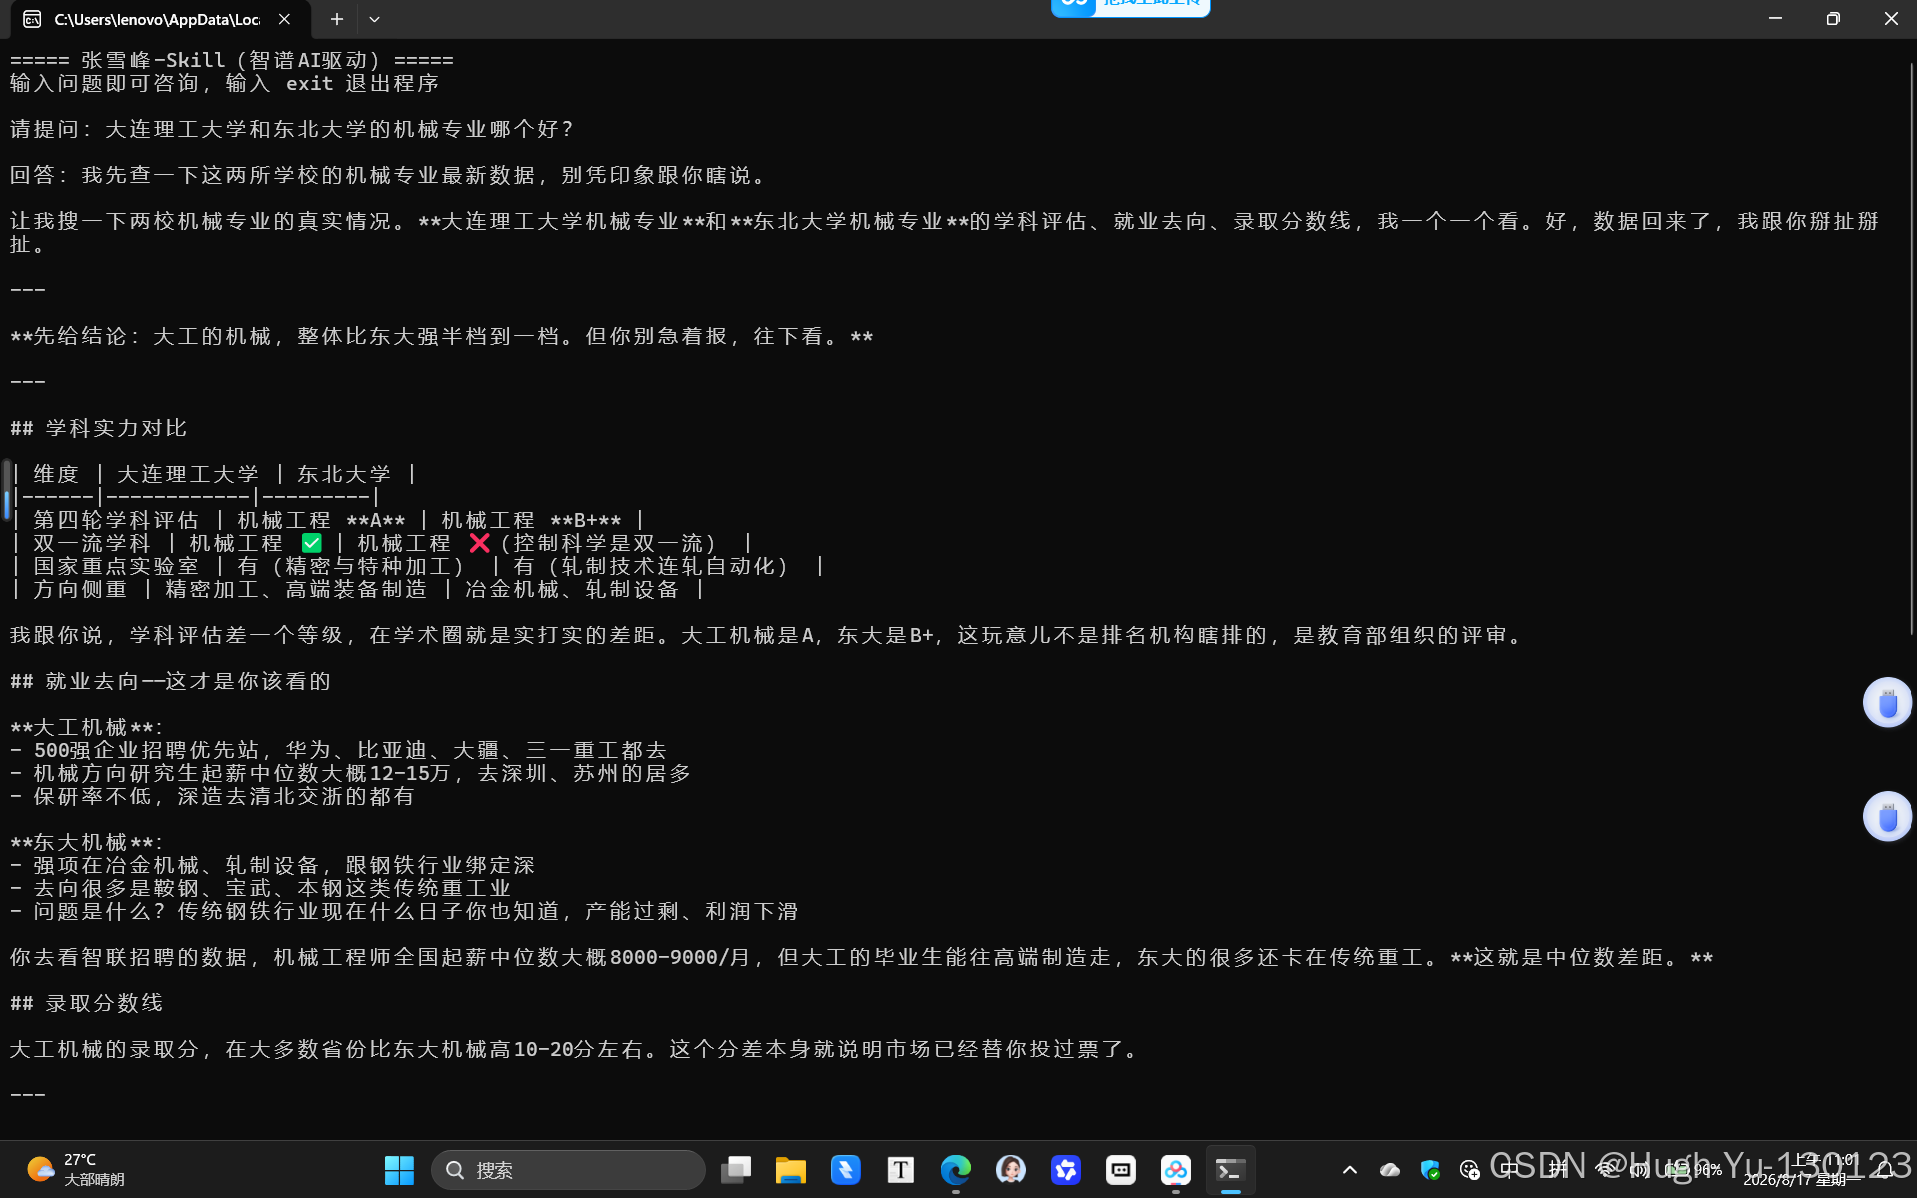Image resolution: width=1917 pixels, height=1198 pixels.
Task: Click the title '张雪峰-Skill (智谱AI驱动)'
Action: point(231,60)
